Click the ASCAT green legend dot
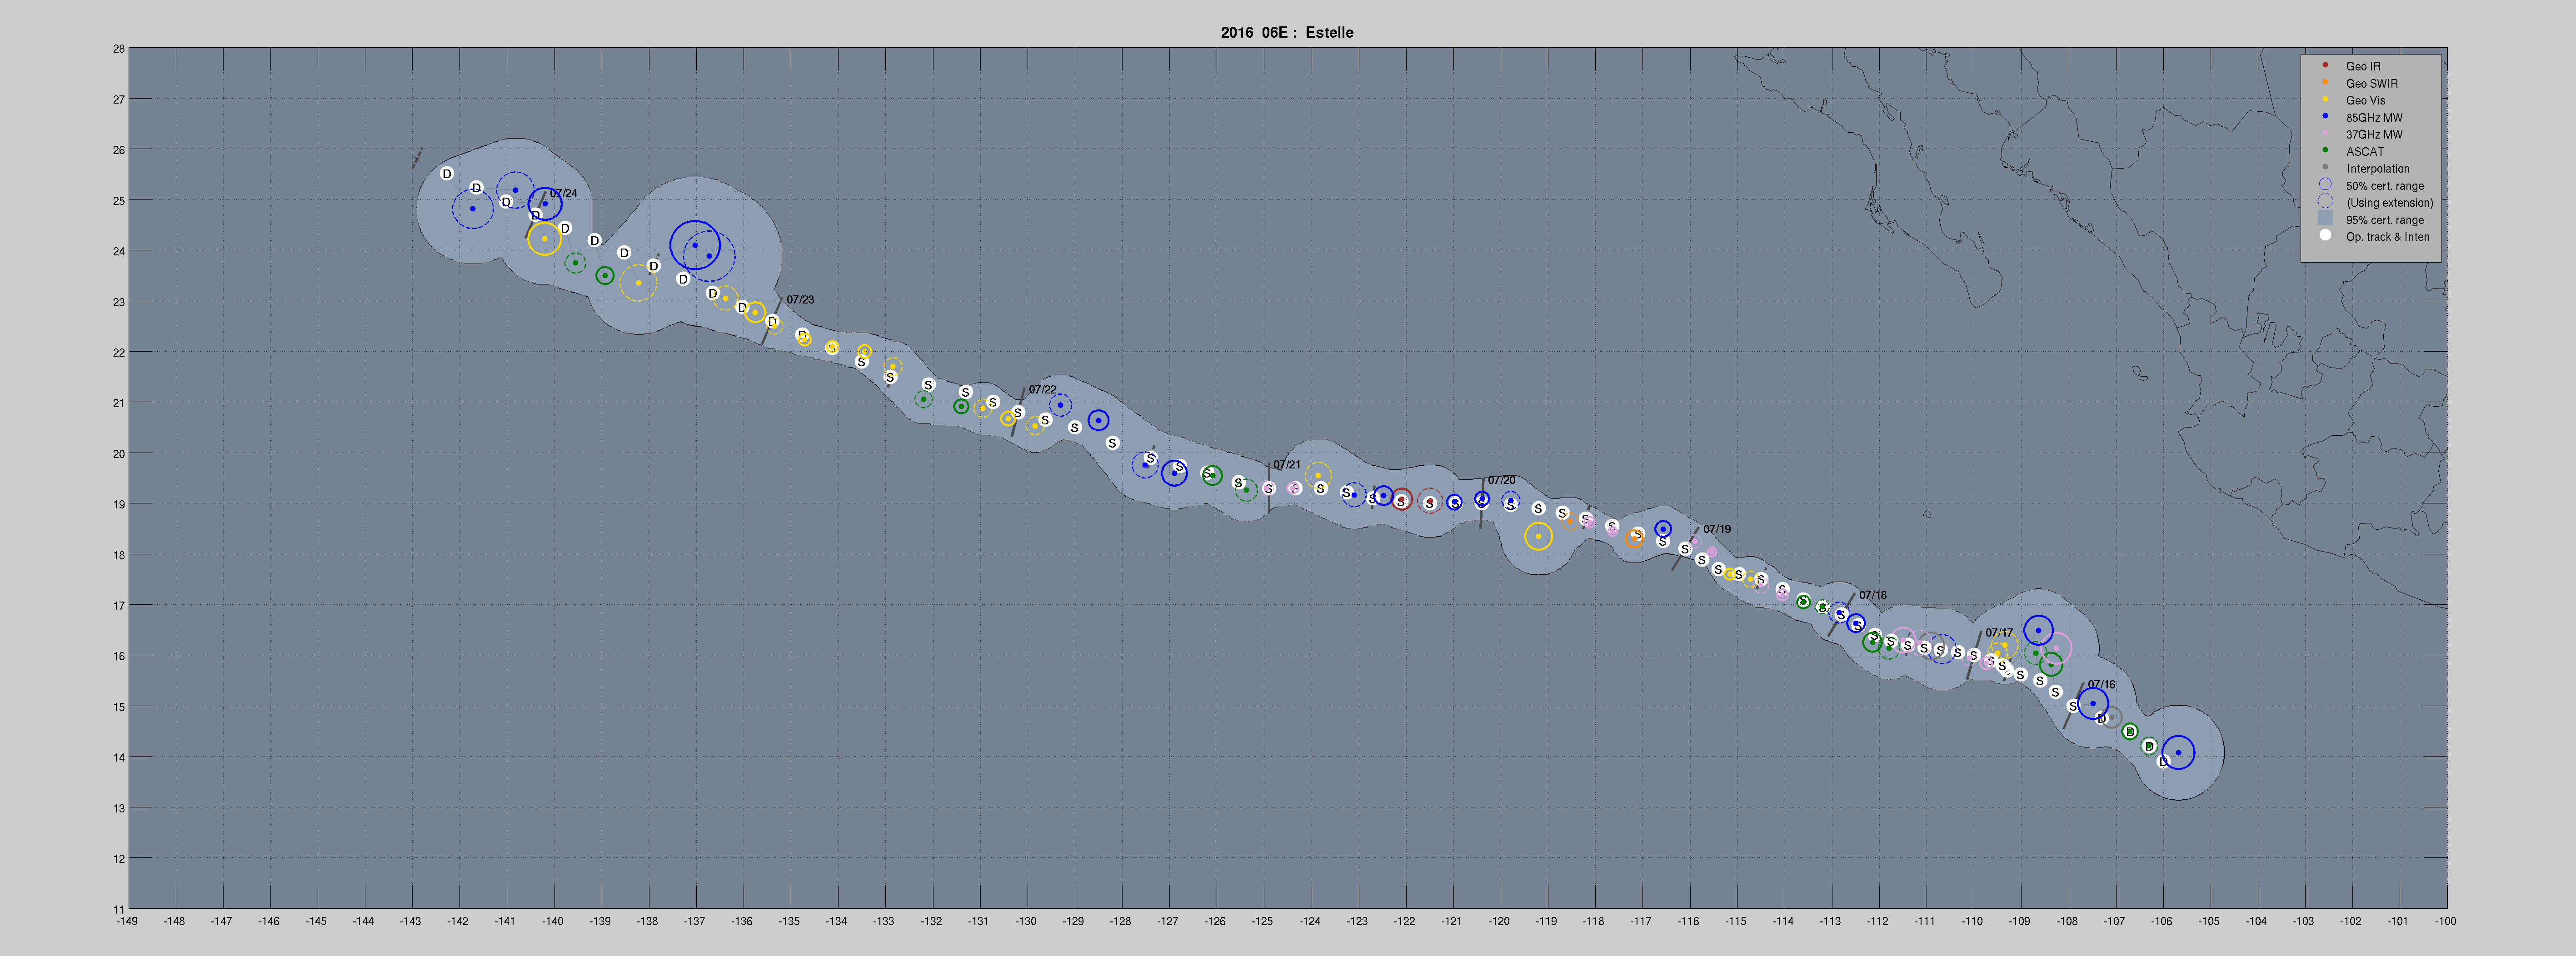 coord(2325,151)
